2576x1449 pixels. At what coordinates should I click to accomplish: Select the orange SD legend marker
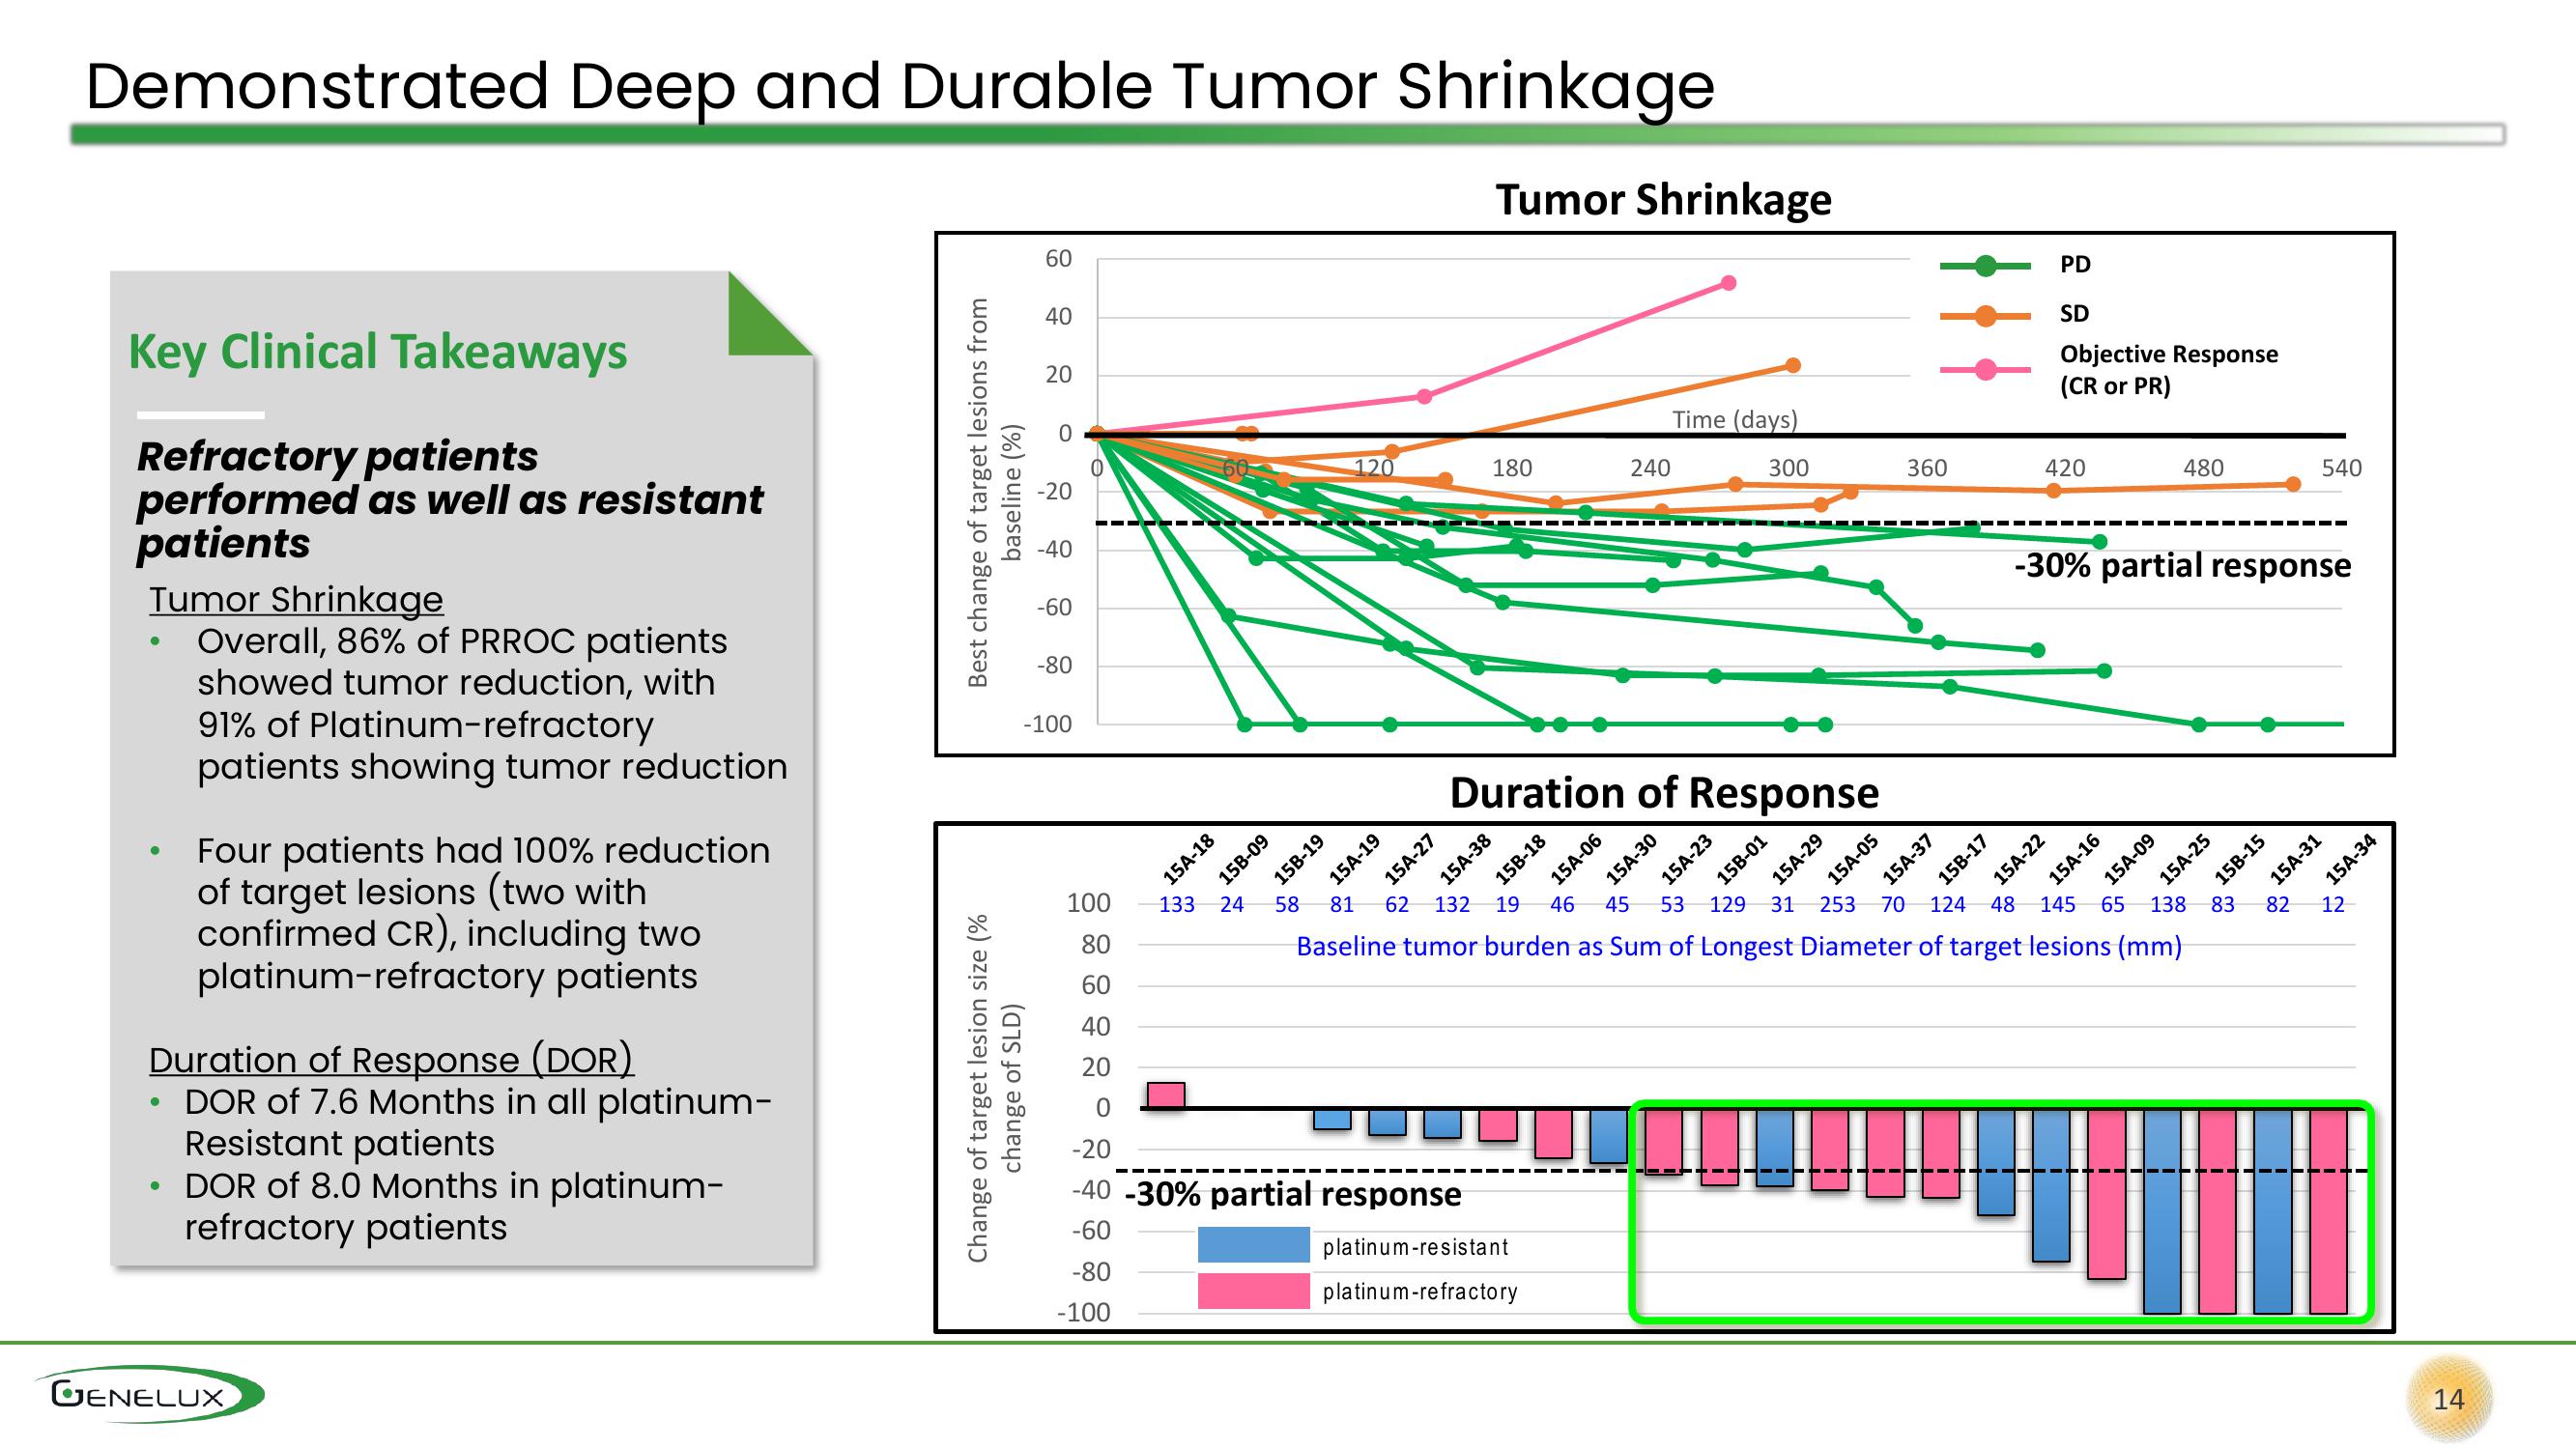click(x=1985, y=315)
